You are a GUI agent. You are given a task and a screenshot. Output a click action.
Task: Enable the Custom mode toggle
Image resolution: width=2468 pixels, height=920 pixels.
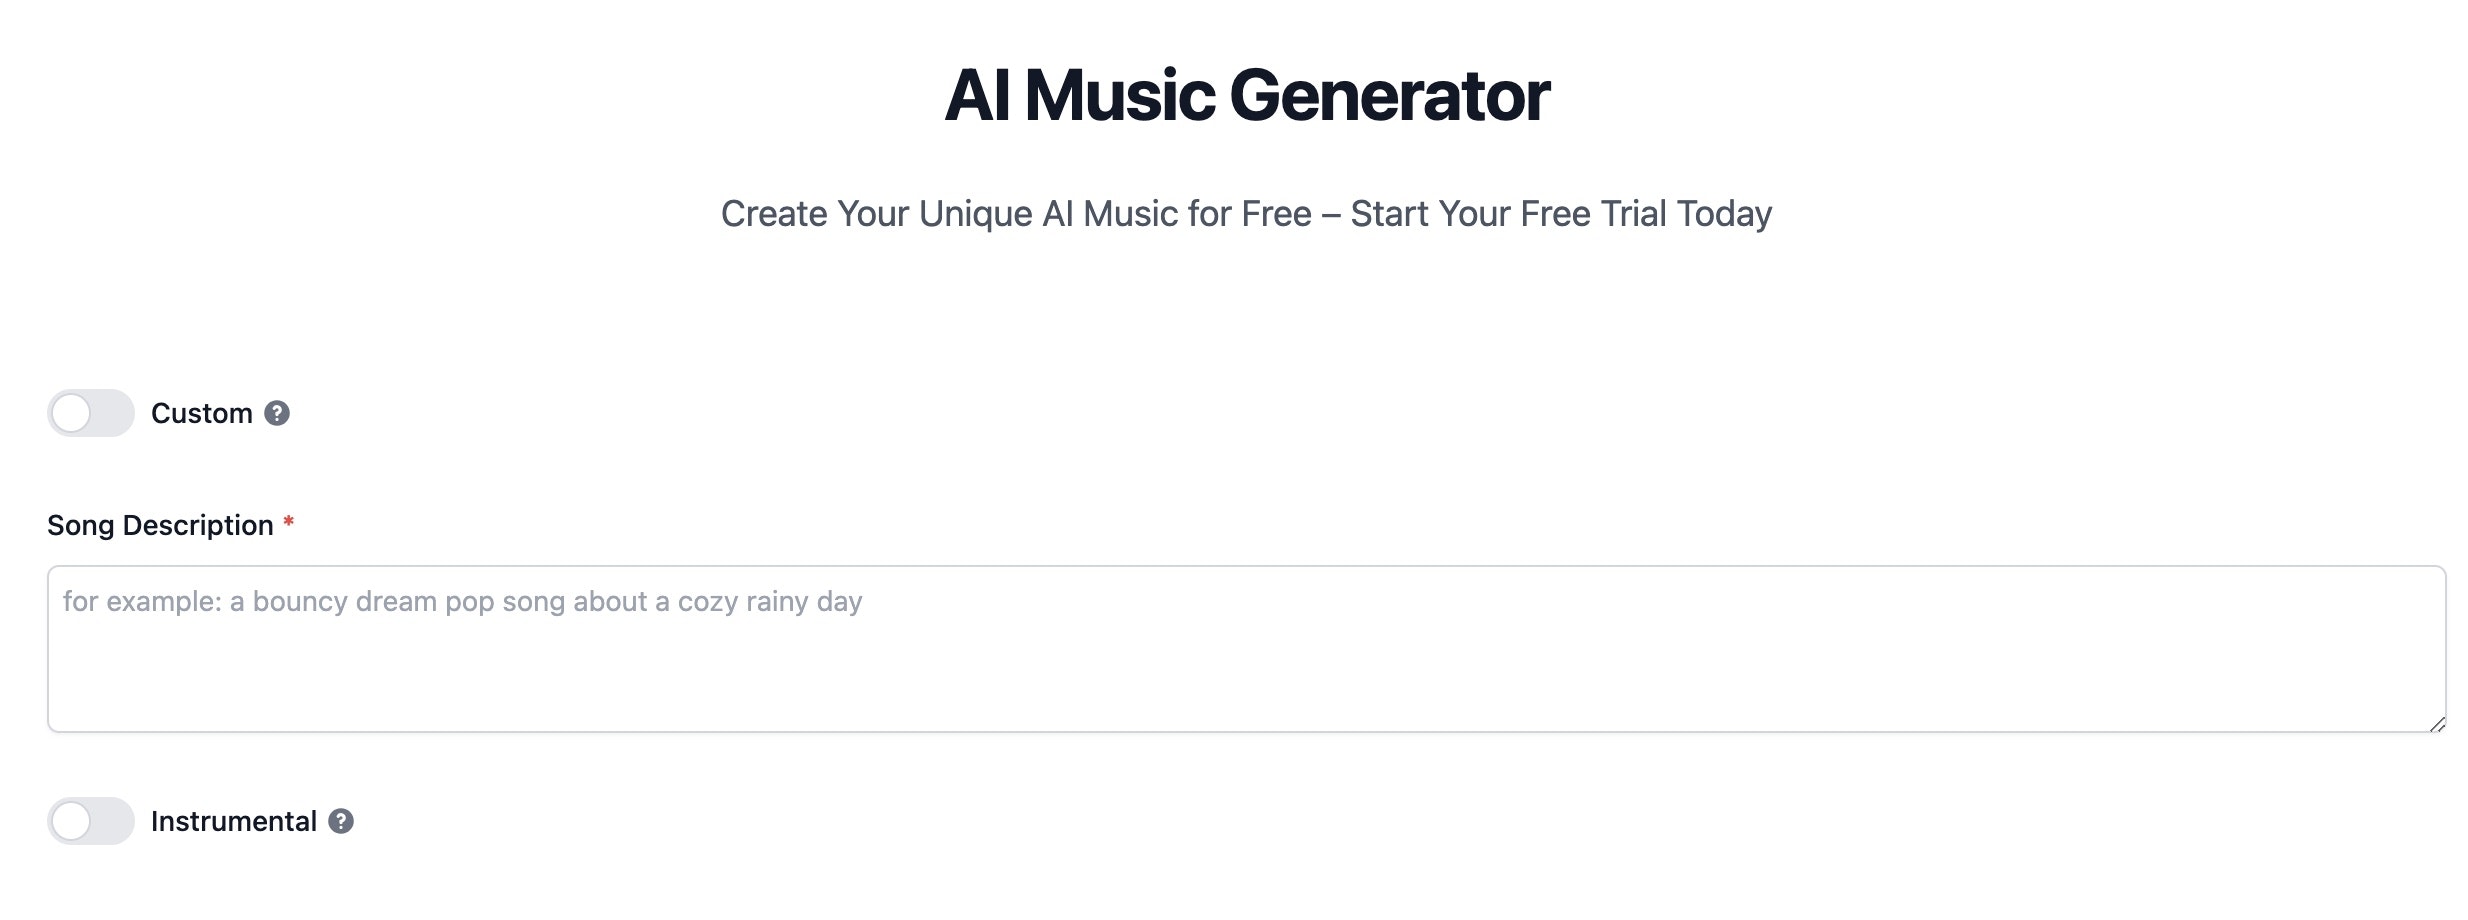(x=91, y=414)
